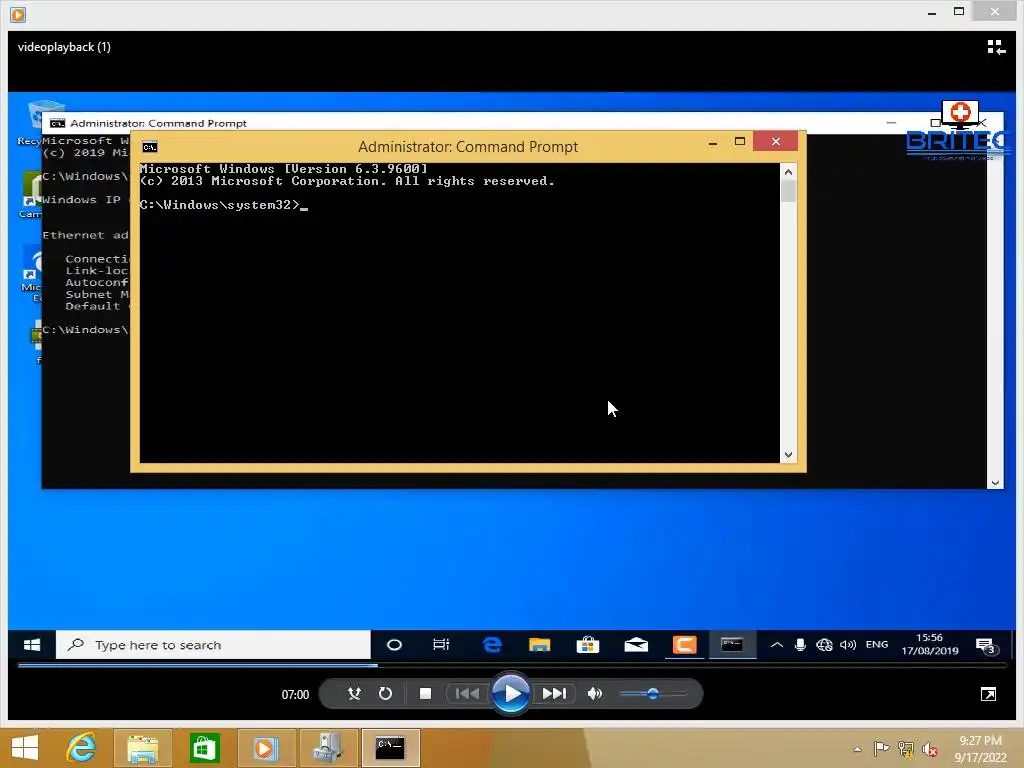Mute the media player volume
Viewport: 1024px width, 768px height.
[594, 694]
